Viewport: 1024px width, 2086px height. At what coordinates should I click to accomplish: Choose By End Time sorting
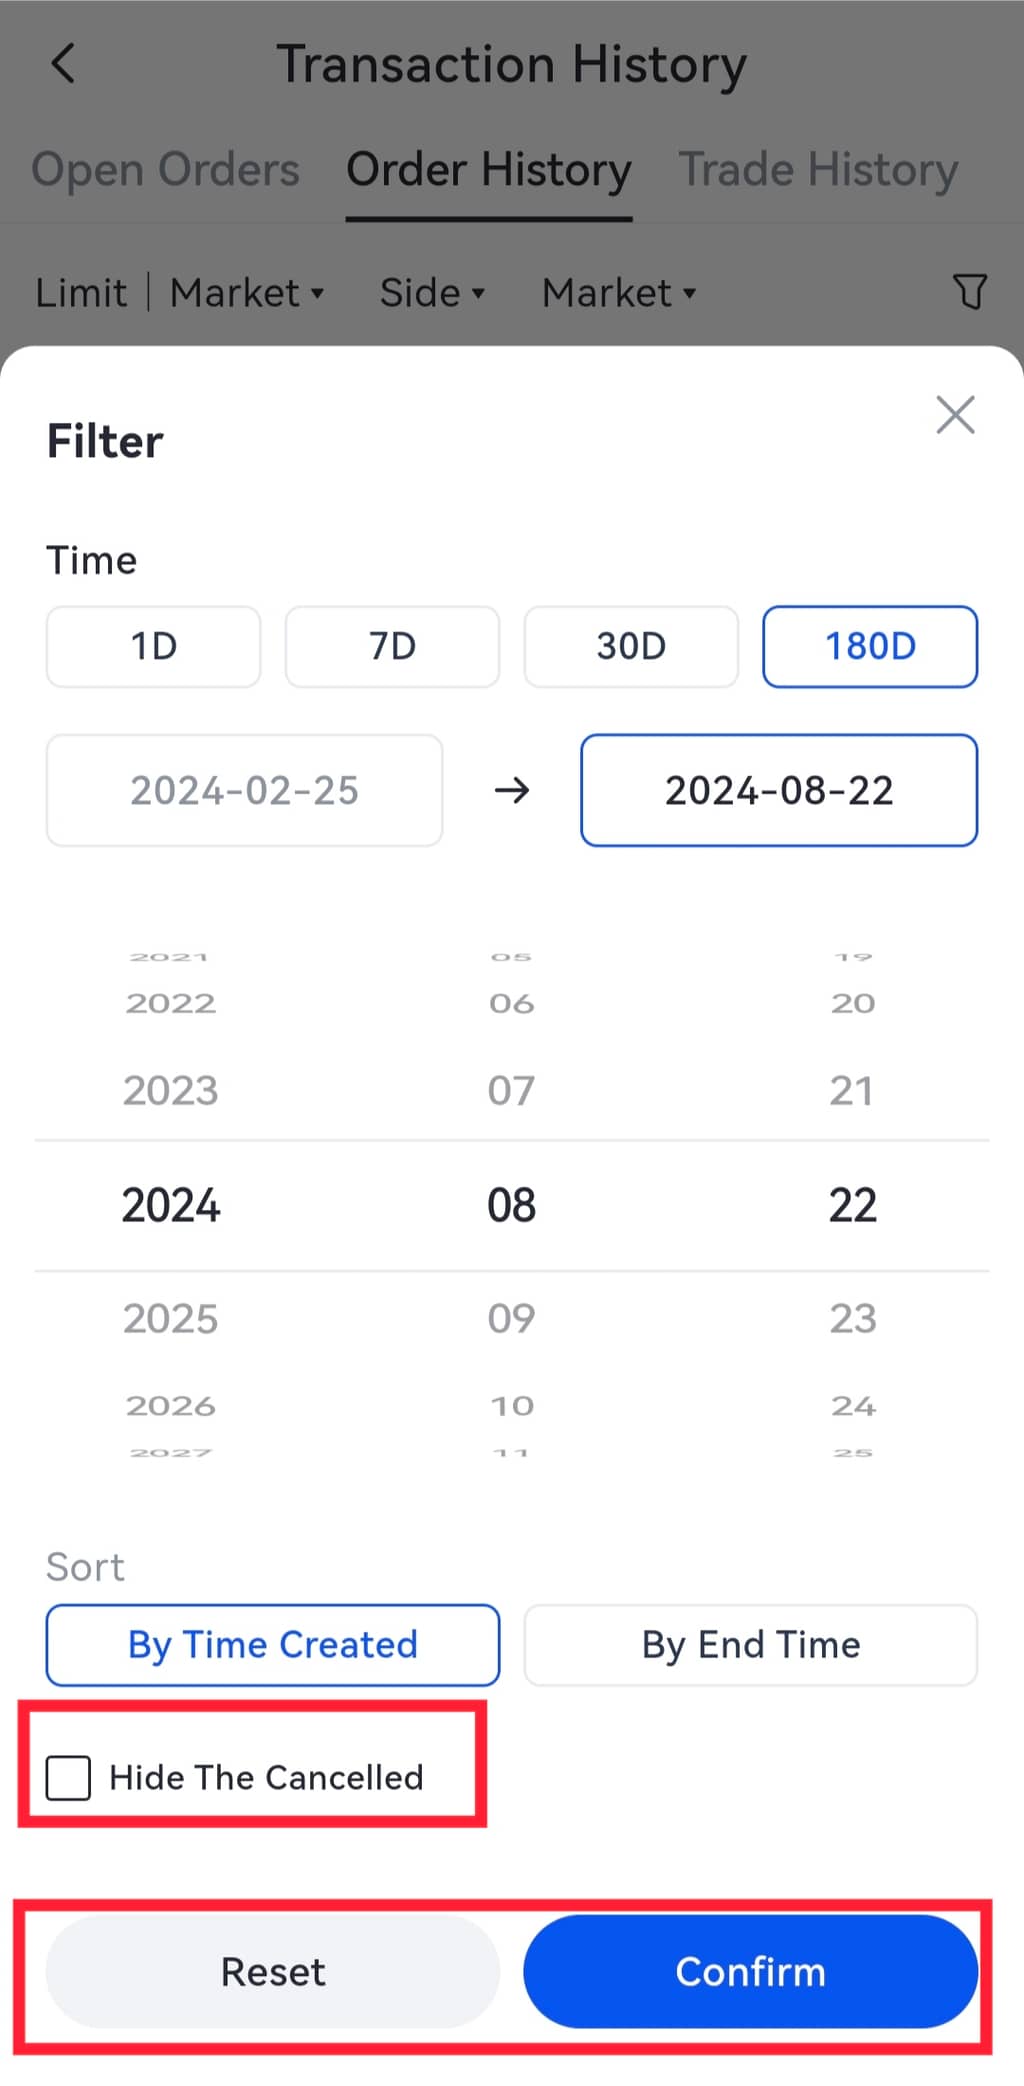[x=750, y=1645]
